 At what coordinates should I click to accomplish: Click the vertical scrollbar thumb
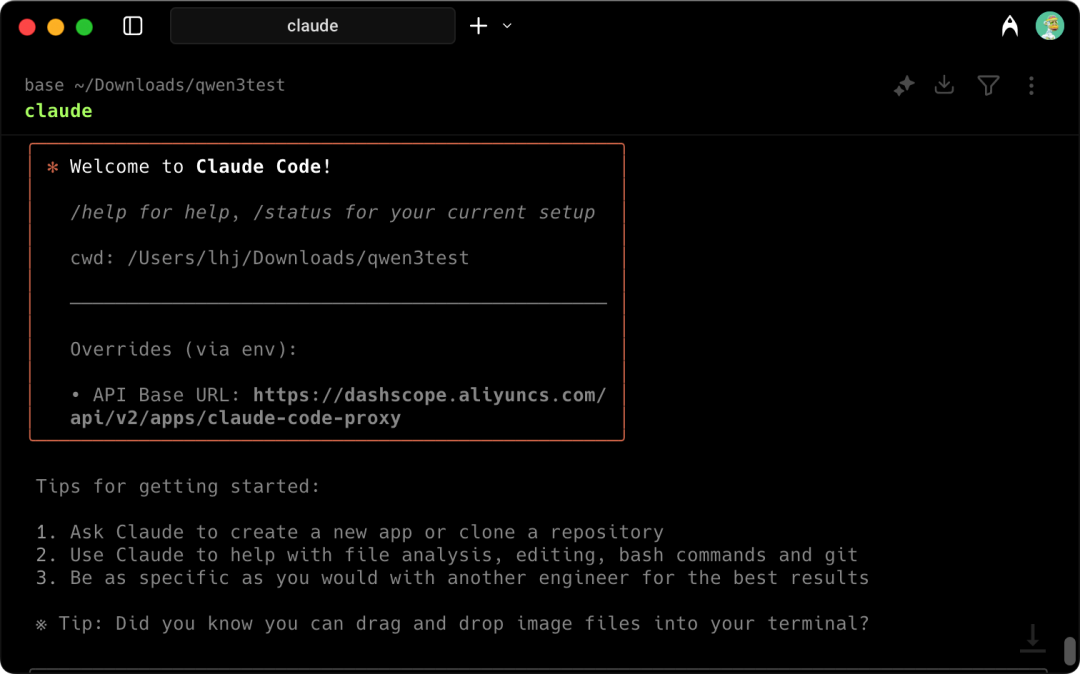1069,650
